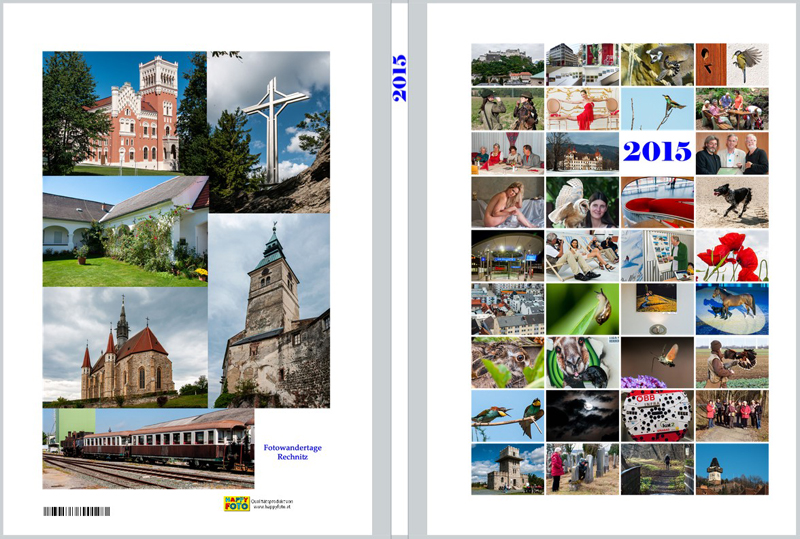Viewport: 800px width, 539px height.
Task: Click the woman in red dress thumbnail
Action: pos(582,109)
